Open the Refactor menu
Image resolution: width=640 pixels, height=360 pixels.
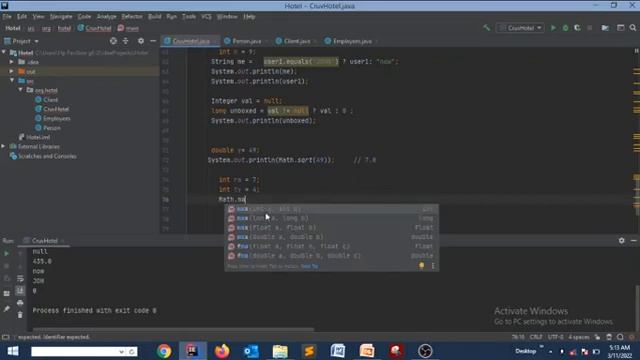132,17
